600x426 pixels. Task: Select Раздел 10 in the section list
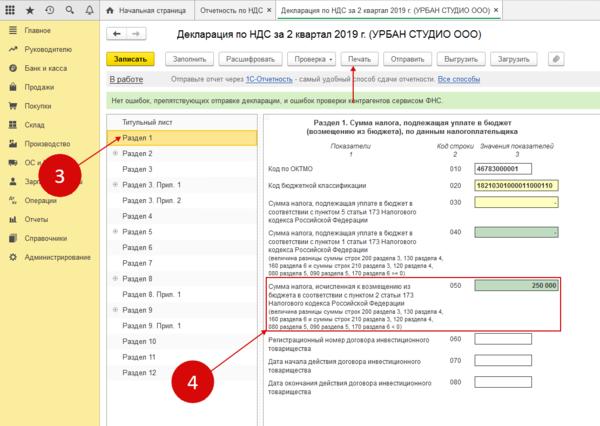(182, 341)
